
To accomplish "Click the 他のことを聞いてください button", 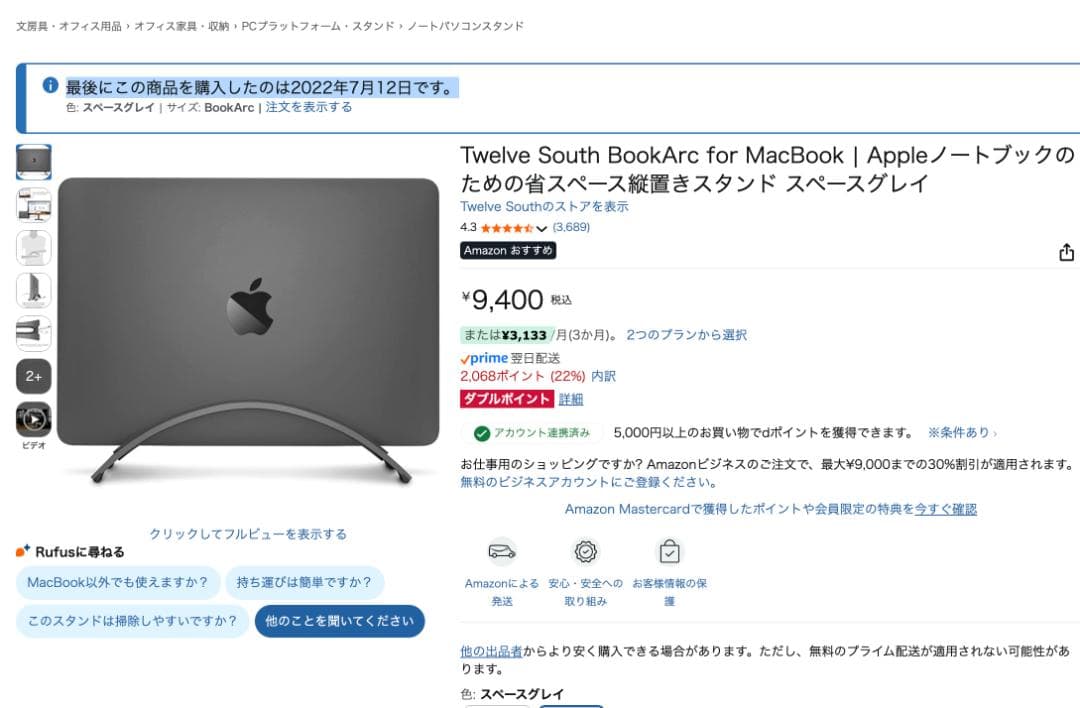I will click(x=340, y=621).
